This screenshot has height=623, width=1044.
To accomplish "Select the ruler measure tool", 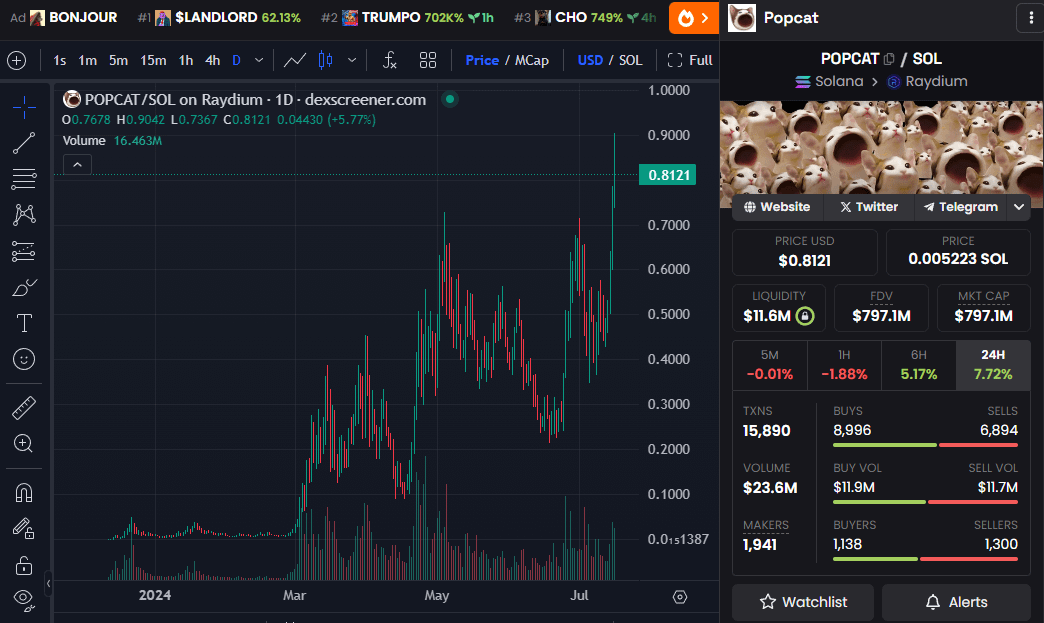I will (x=24, y=407).
